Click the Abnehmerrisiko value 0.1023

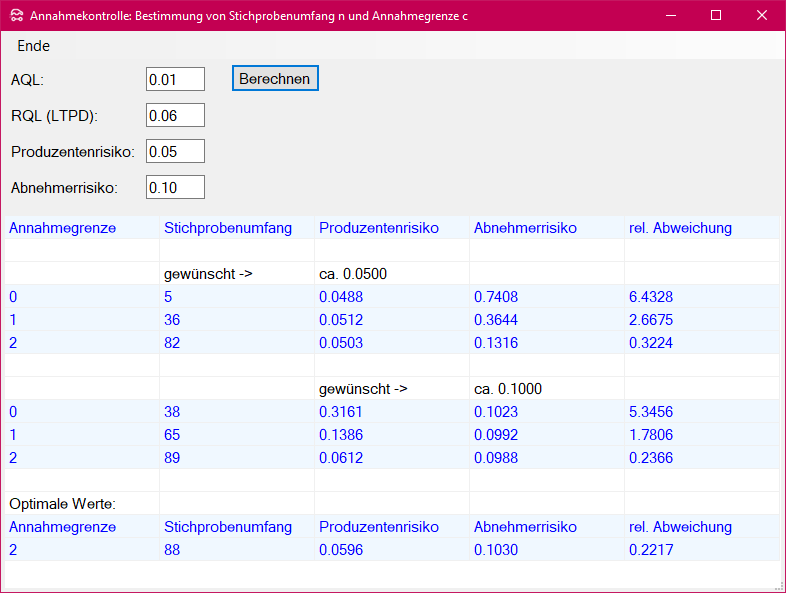pyautogui.click(x=495, y=411)
